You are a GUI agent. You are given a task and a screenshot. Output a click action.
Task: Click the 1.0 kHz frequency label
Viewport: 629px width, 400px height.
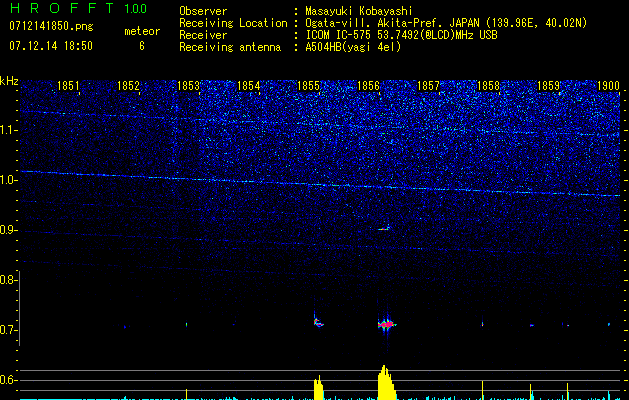point(8,180)
